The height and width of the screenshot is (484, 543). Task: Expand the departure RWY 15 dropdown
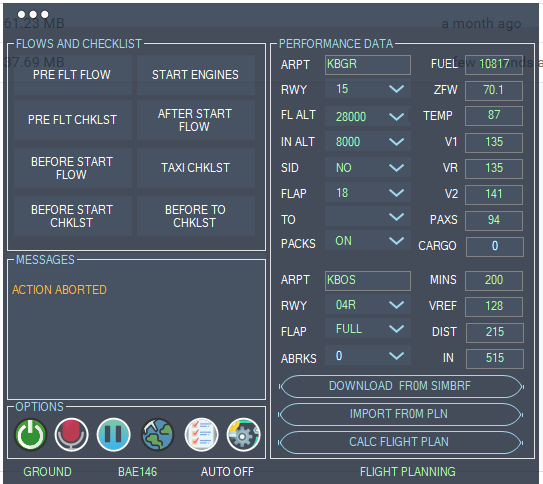(x=367, y=89)
